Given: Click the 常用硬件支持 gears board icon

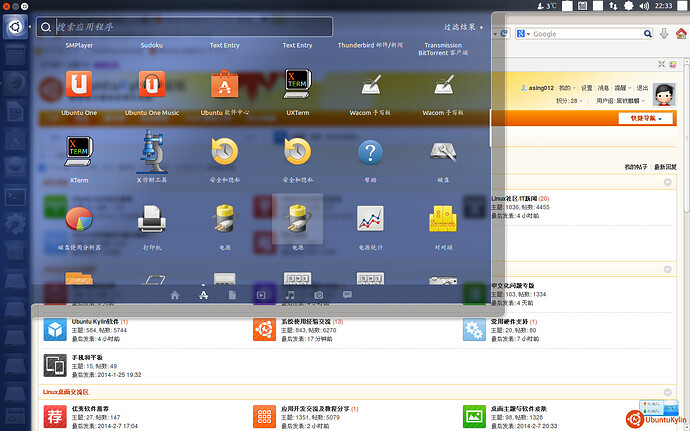Looking at the screenshot, I should pos(474,330).
